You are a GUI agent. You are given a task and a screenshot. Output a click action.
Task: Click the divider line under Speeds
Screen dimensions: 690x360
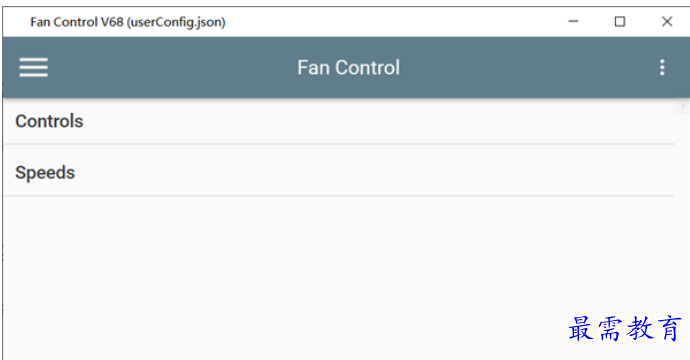pyautogui.click(x=339, y=195)
